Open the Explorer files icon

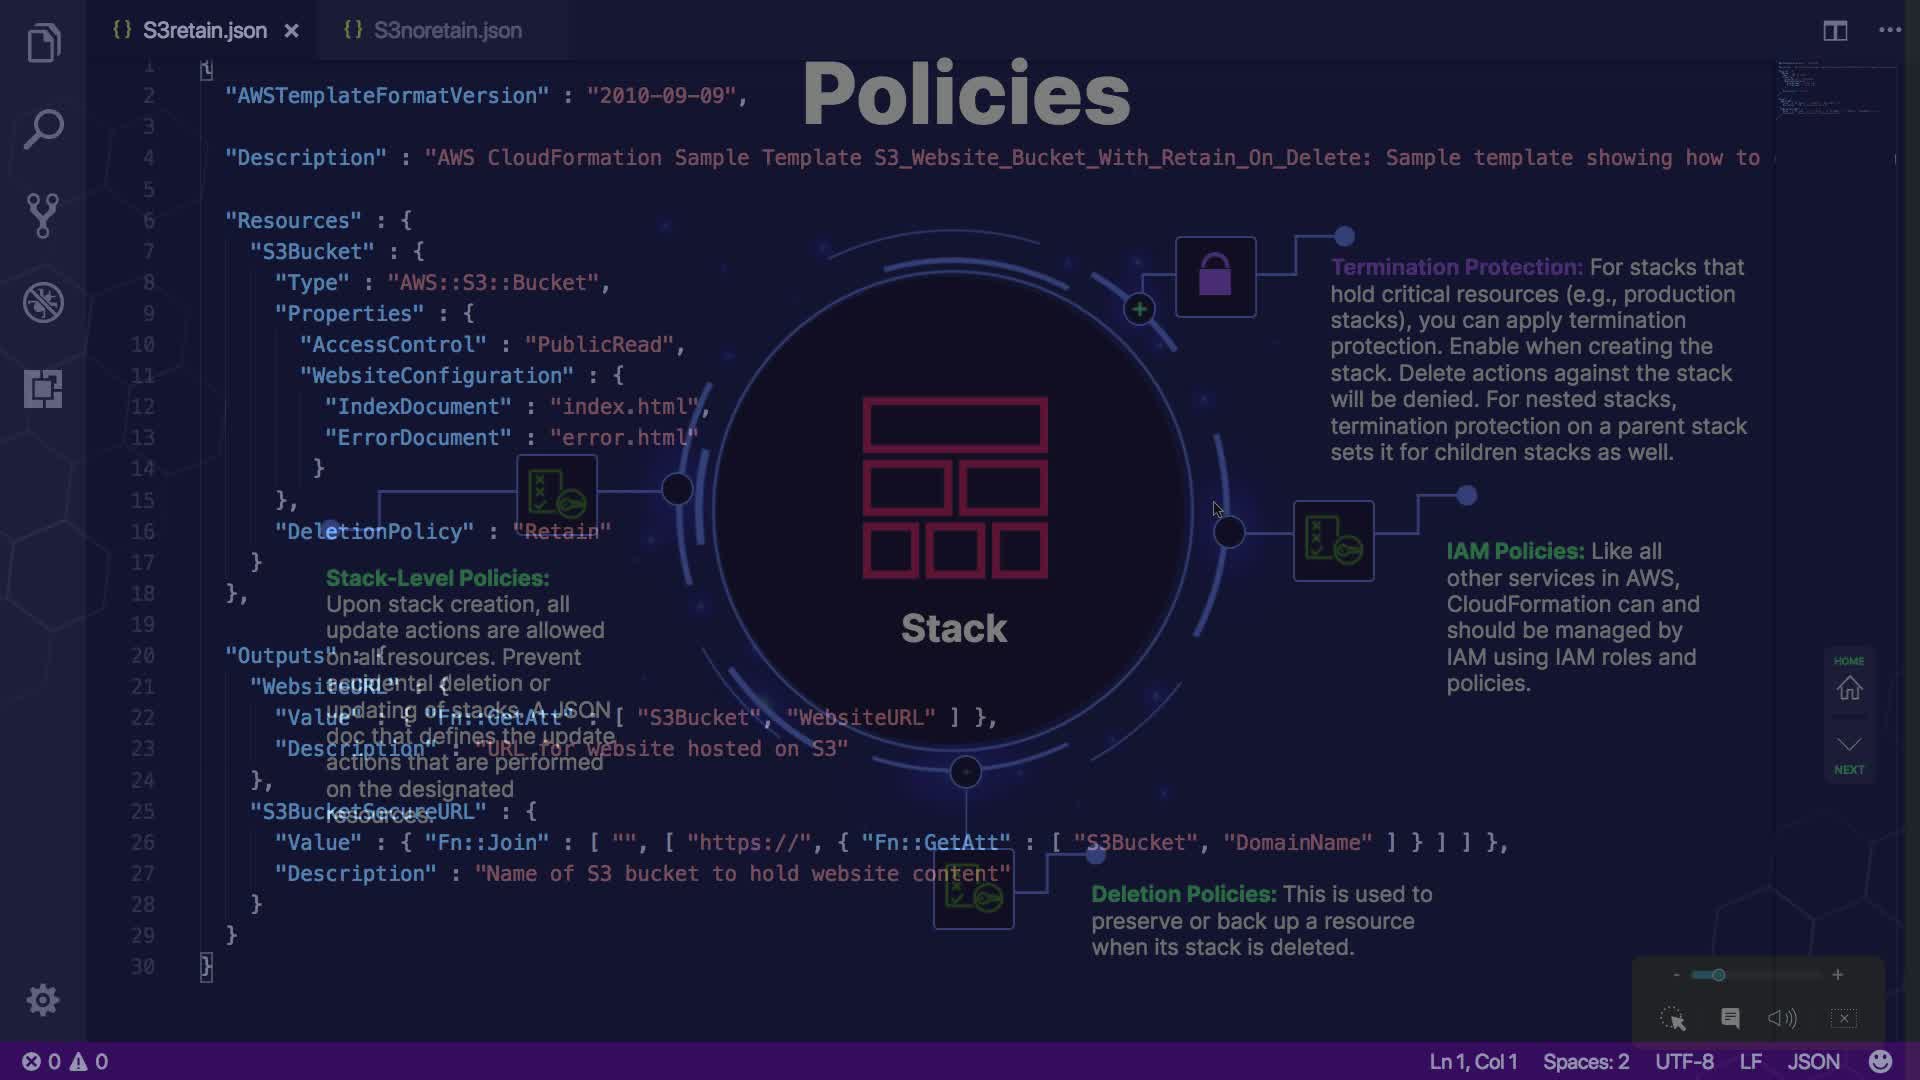click(x=43, y=43)
